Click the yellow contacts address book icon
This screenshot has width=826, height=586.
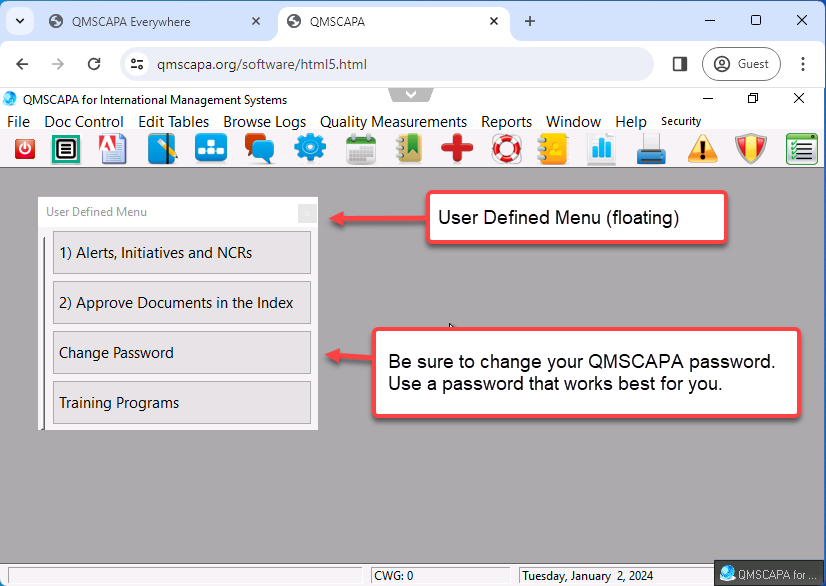(553, 150)
